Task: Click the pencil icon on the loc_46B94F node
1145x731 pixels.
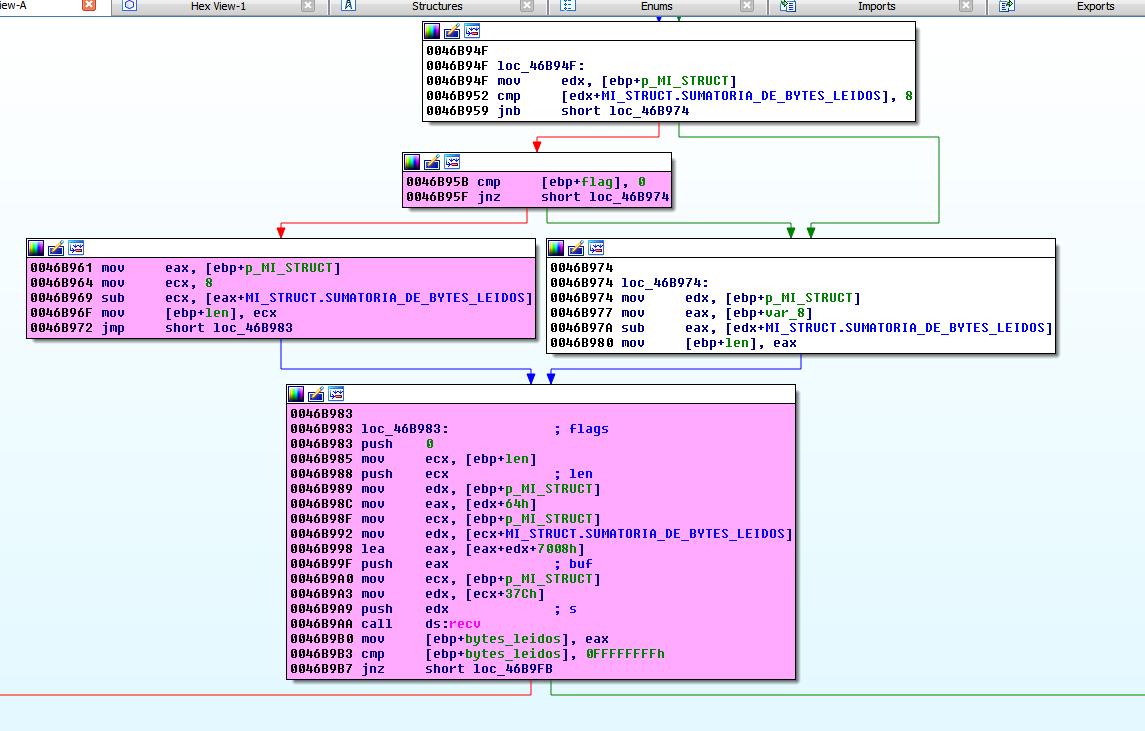Action: [452, 31]
